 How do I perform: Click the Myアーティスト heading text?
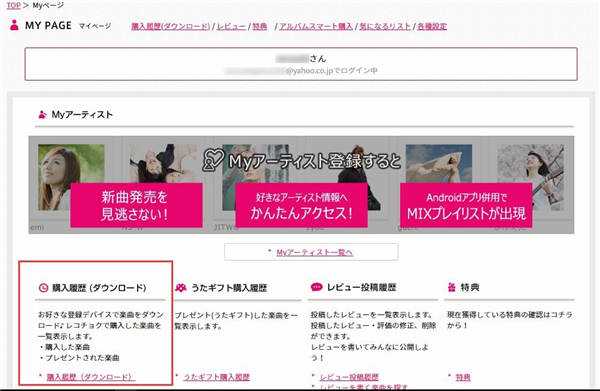82,114
